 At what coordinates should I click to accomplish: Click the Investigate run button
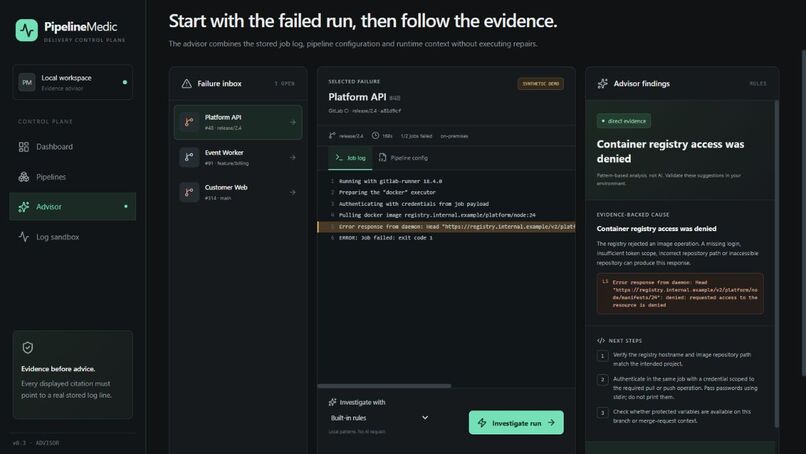(x=516, y=423)
